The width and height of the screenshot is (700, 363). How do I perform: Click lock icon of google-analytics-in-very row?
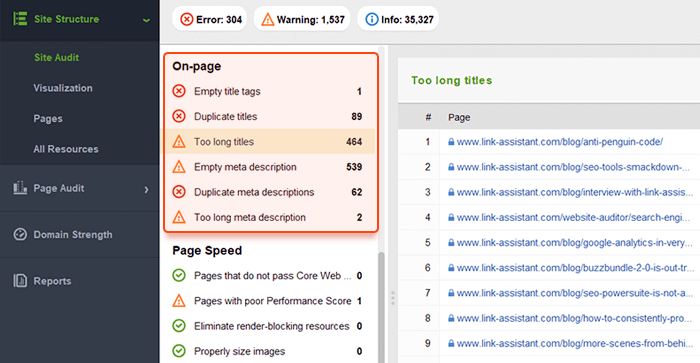tap(451, 242)
